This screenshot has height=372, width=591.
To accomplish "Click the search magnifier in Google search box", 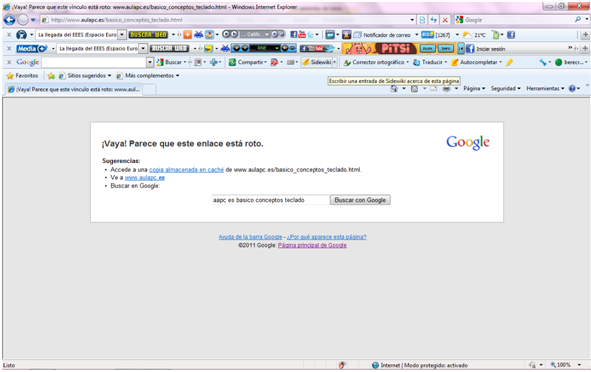I will [x=578, y=19].
